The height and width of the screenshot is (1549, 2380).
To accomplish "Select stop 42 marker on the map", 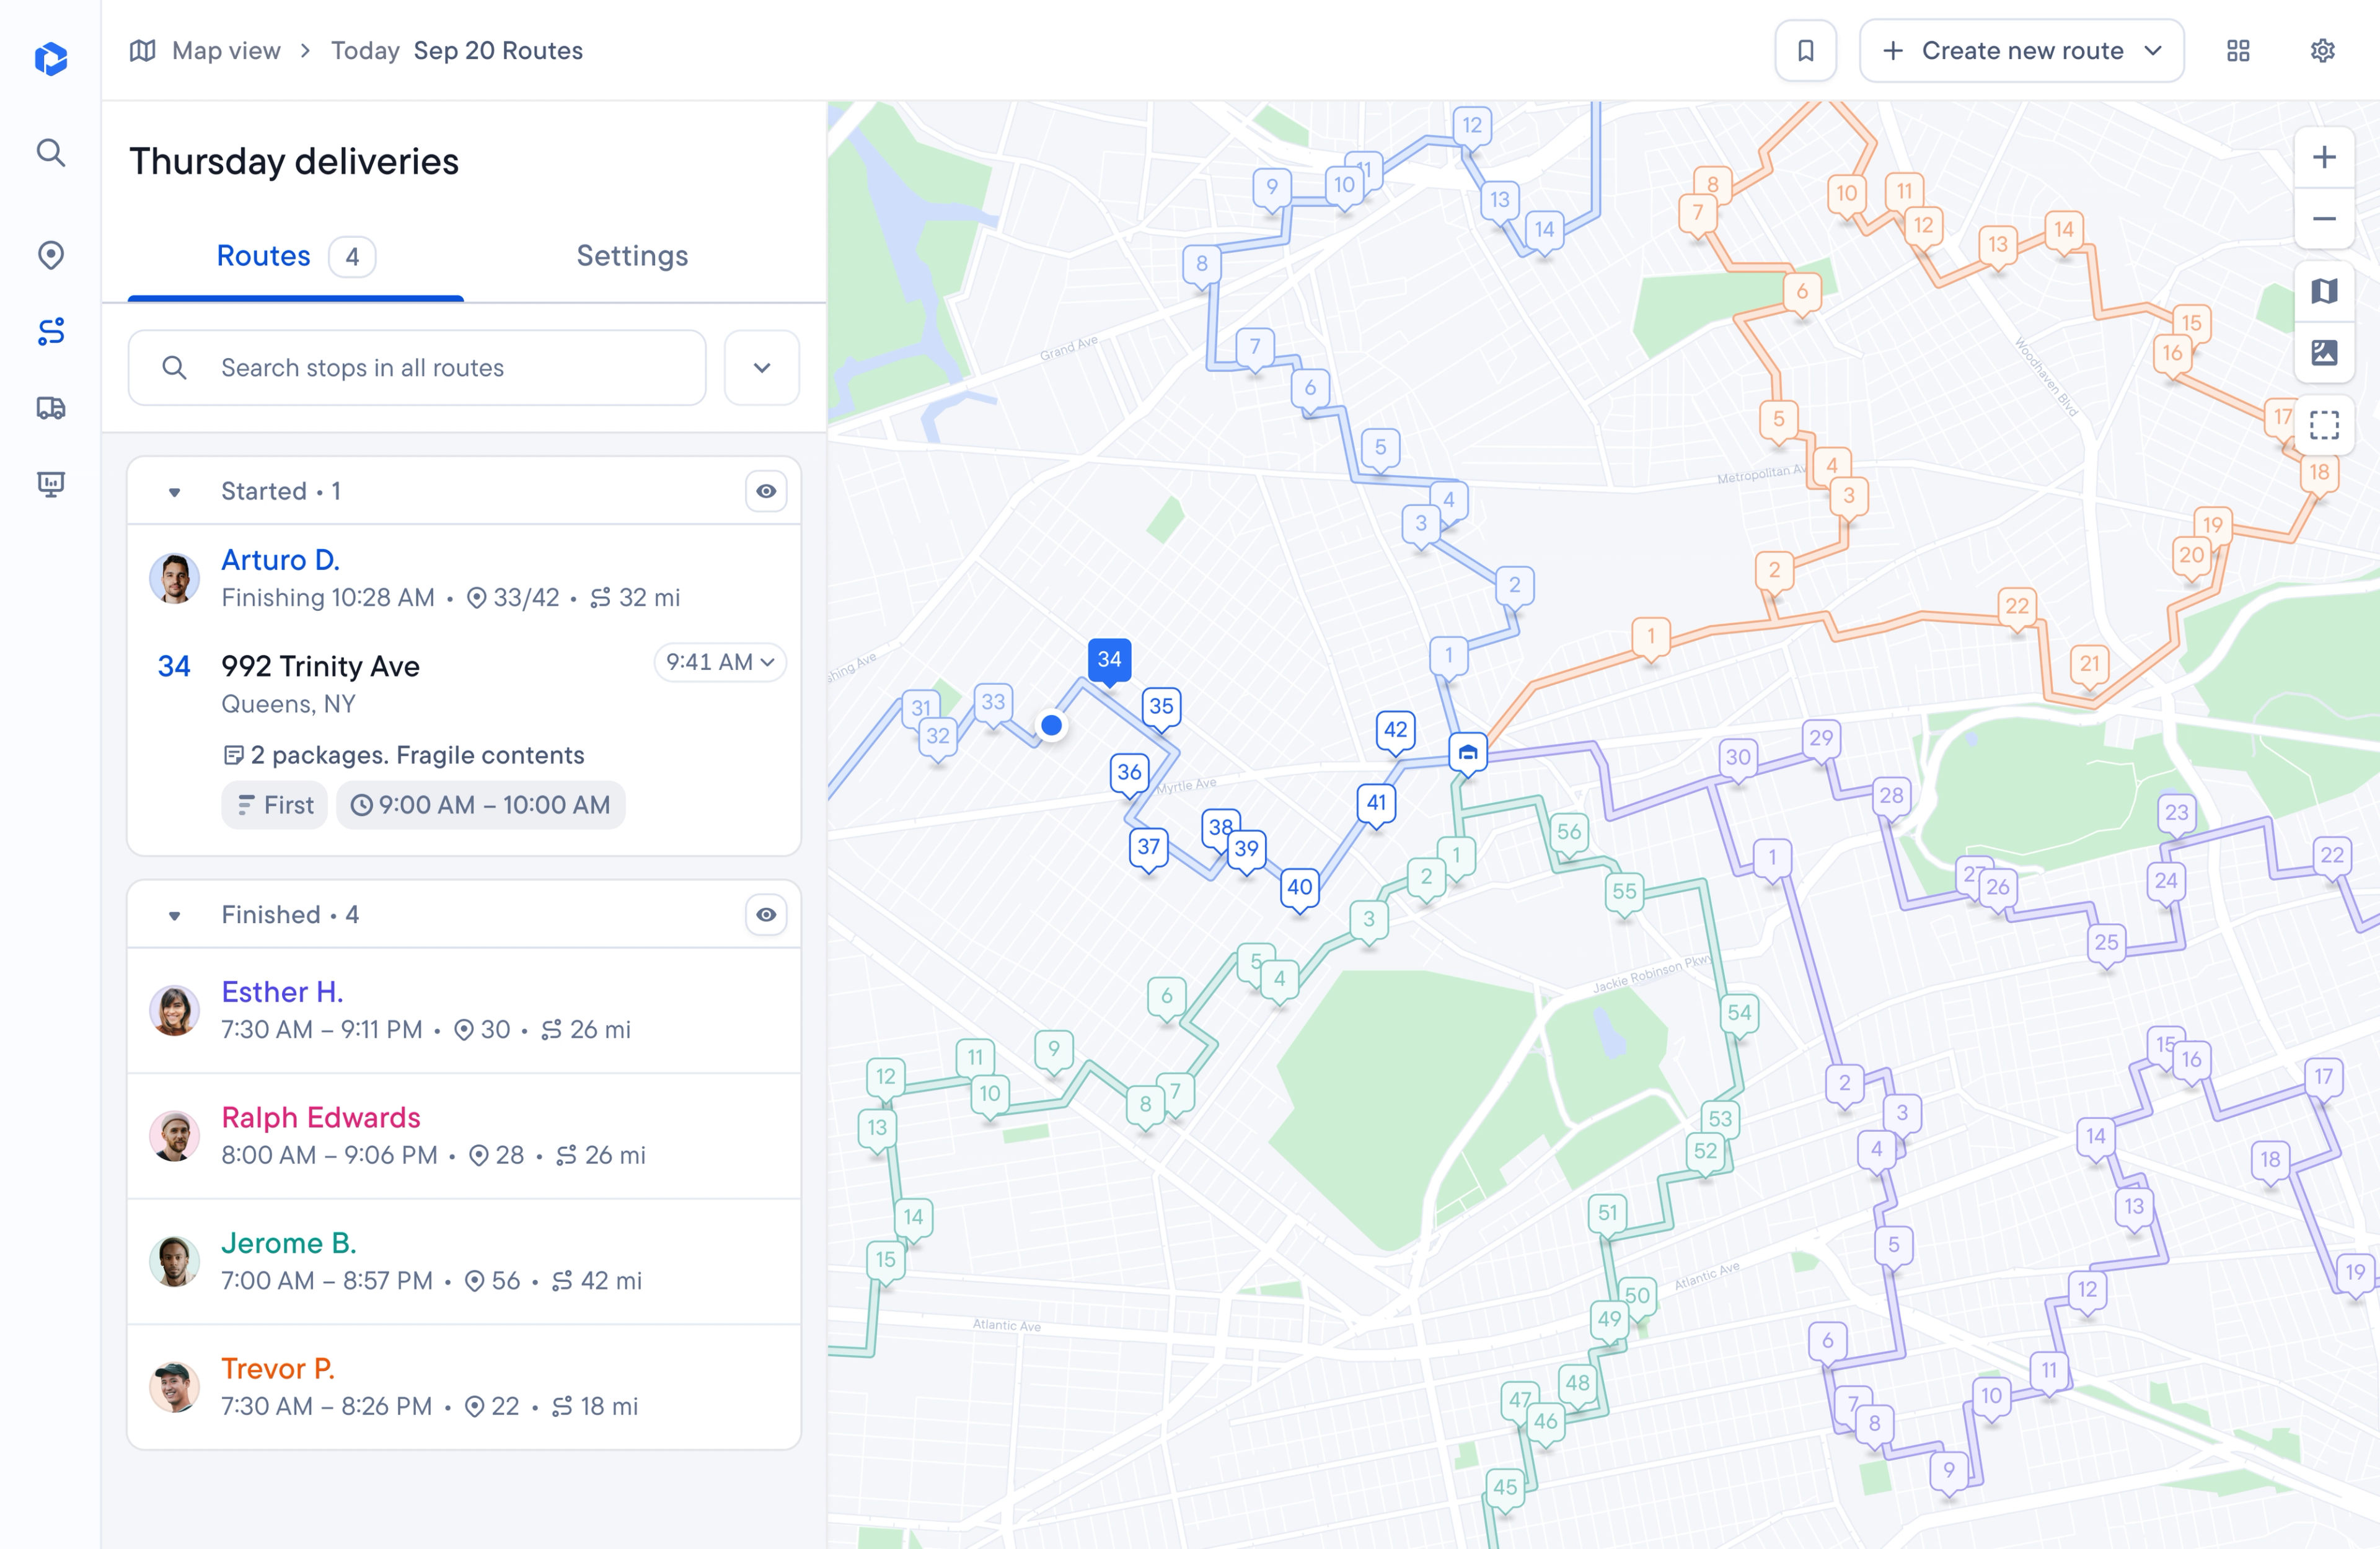I will (x=1396, y=732).
